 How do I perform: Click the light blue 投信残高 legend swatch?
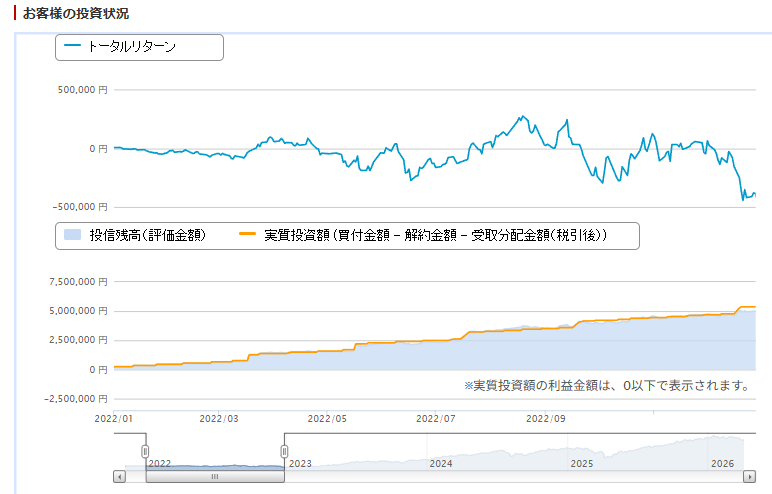(72, 236)
